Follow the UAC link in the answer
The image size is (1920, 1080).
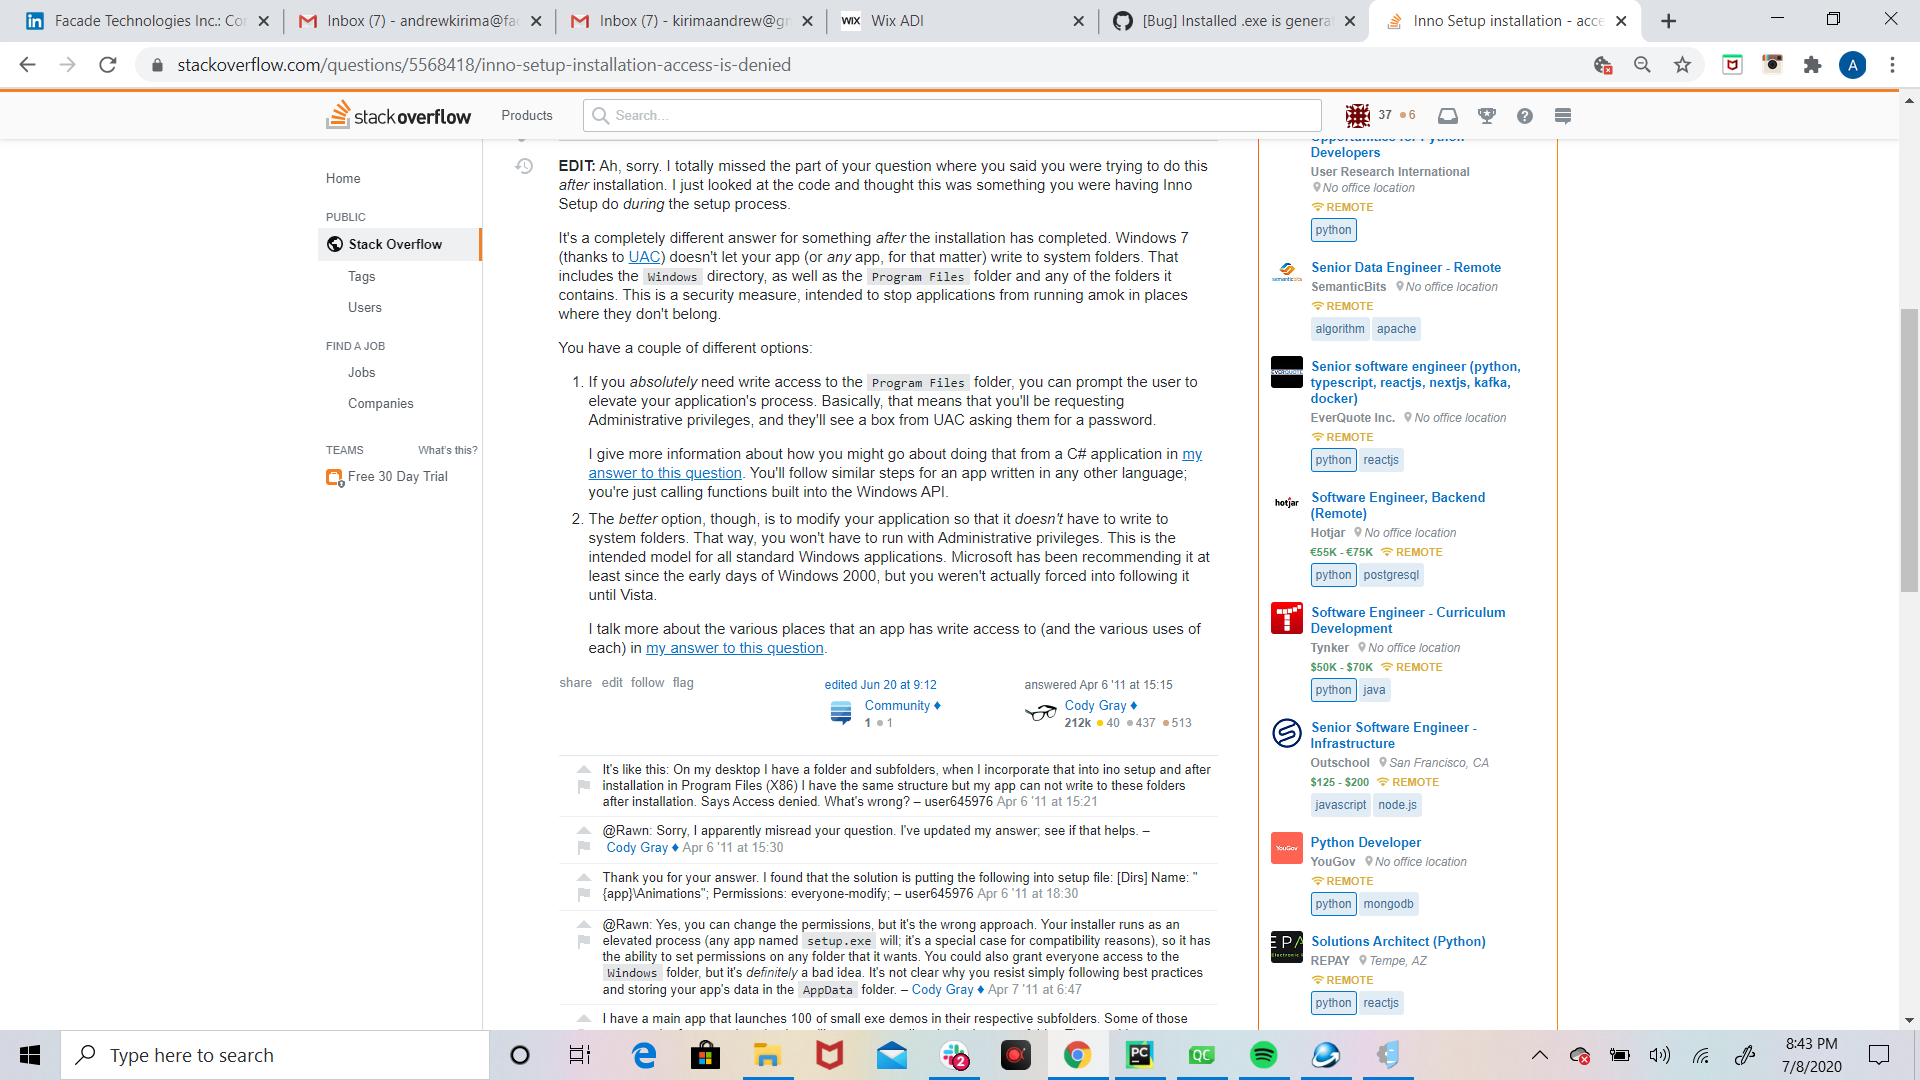[x=644, y=257]
